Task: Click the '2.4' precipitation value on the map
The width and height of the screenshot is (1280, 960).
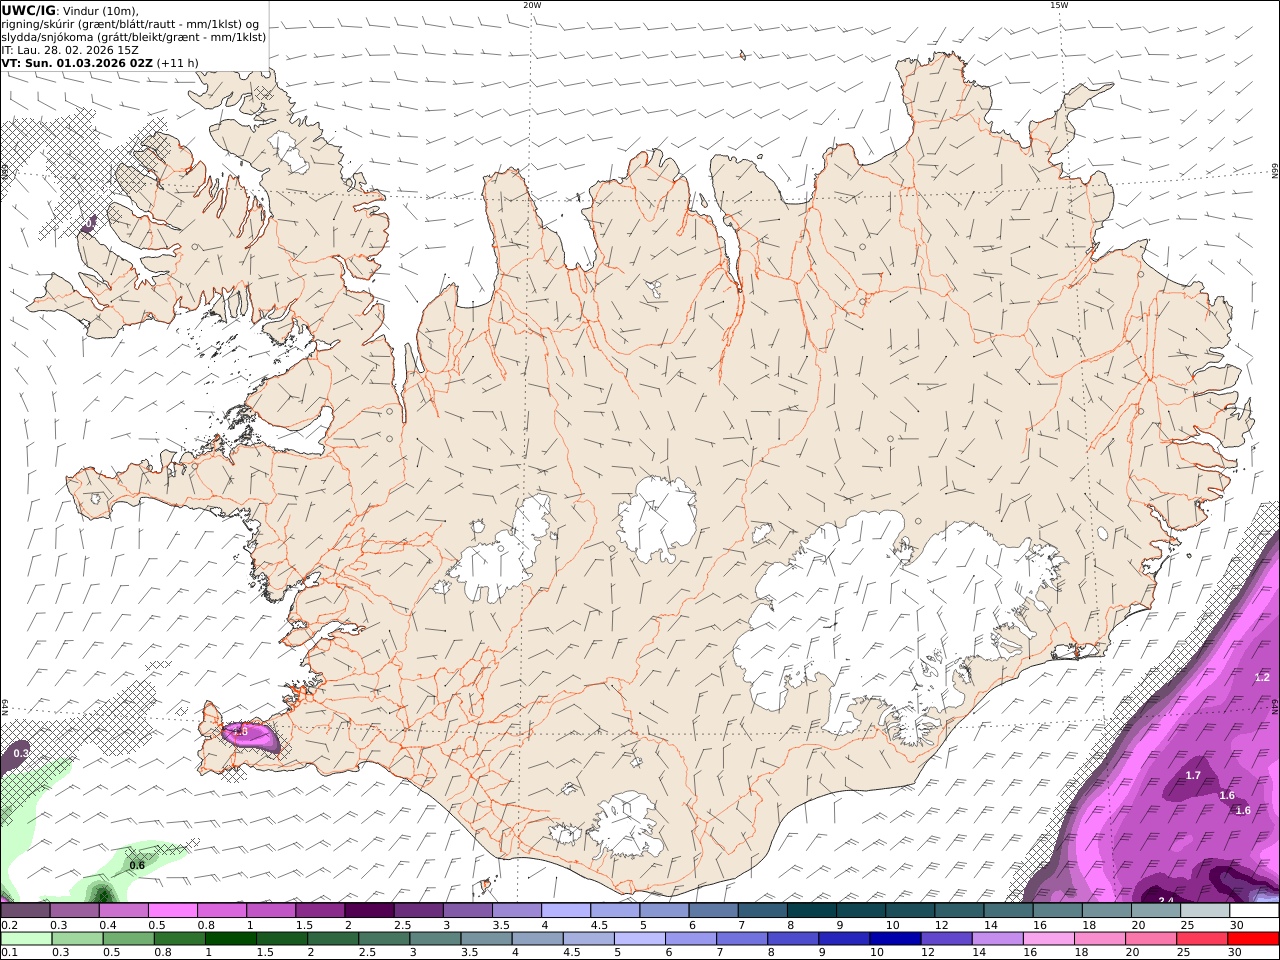Action: pos(1166,901)
